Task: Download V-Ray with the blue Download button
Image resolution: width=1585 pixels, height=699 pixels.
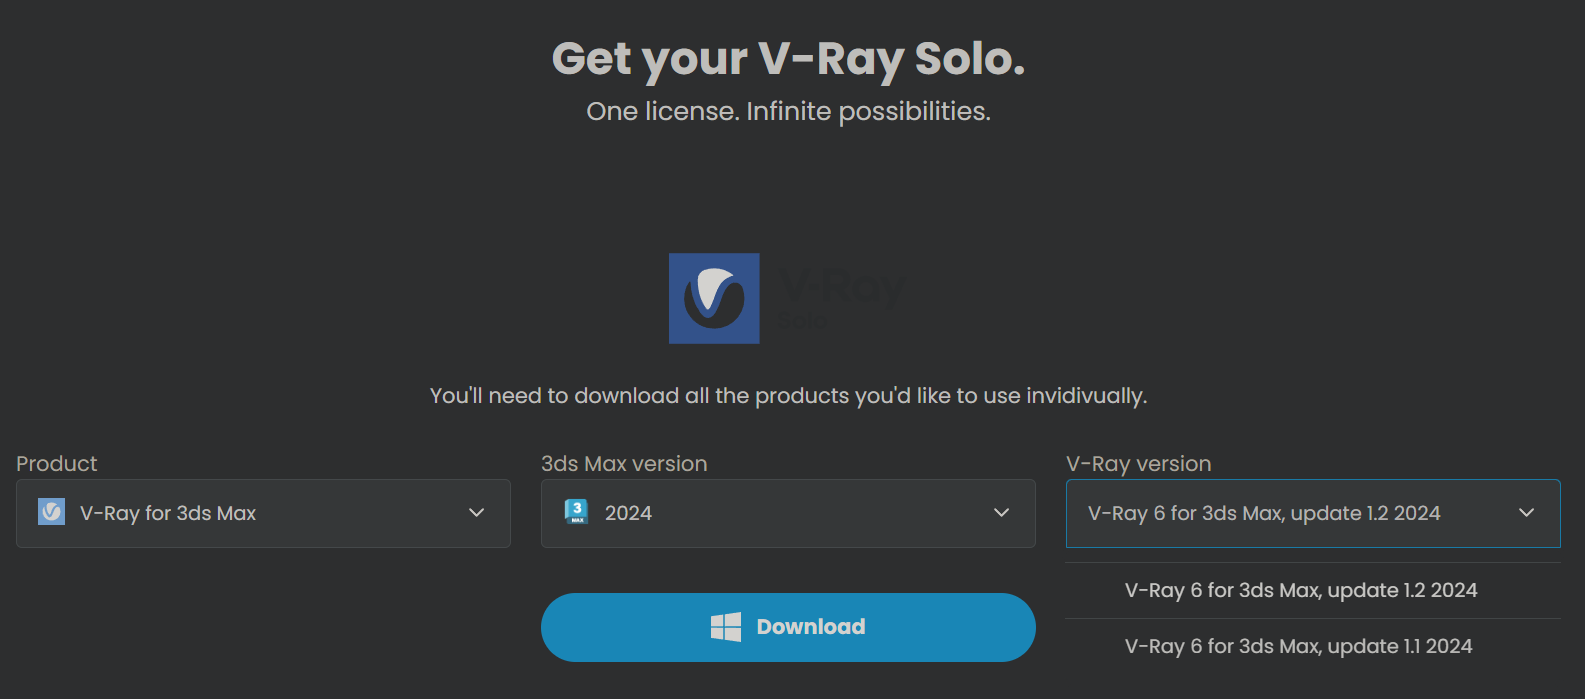Action: 788,627
